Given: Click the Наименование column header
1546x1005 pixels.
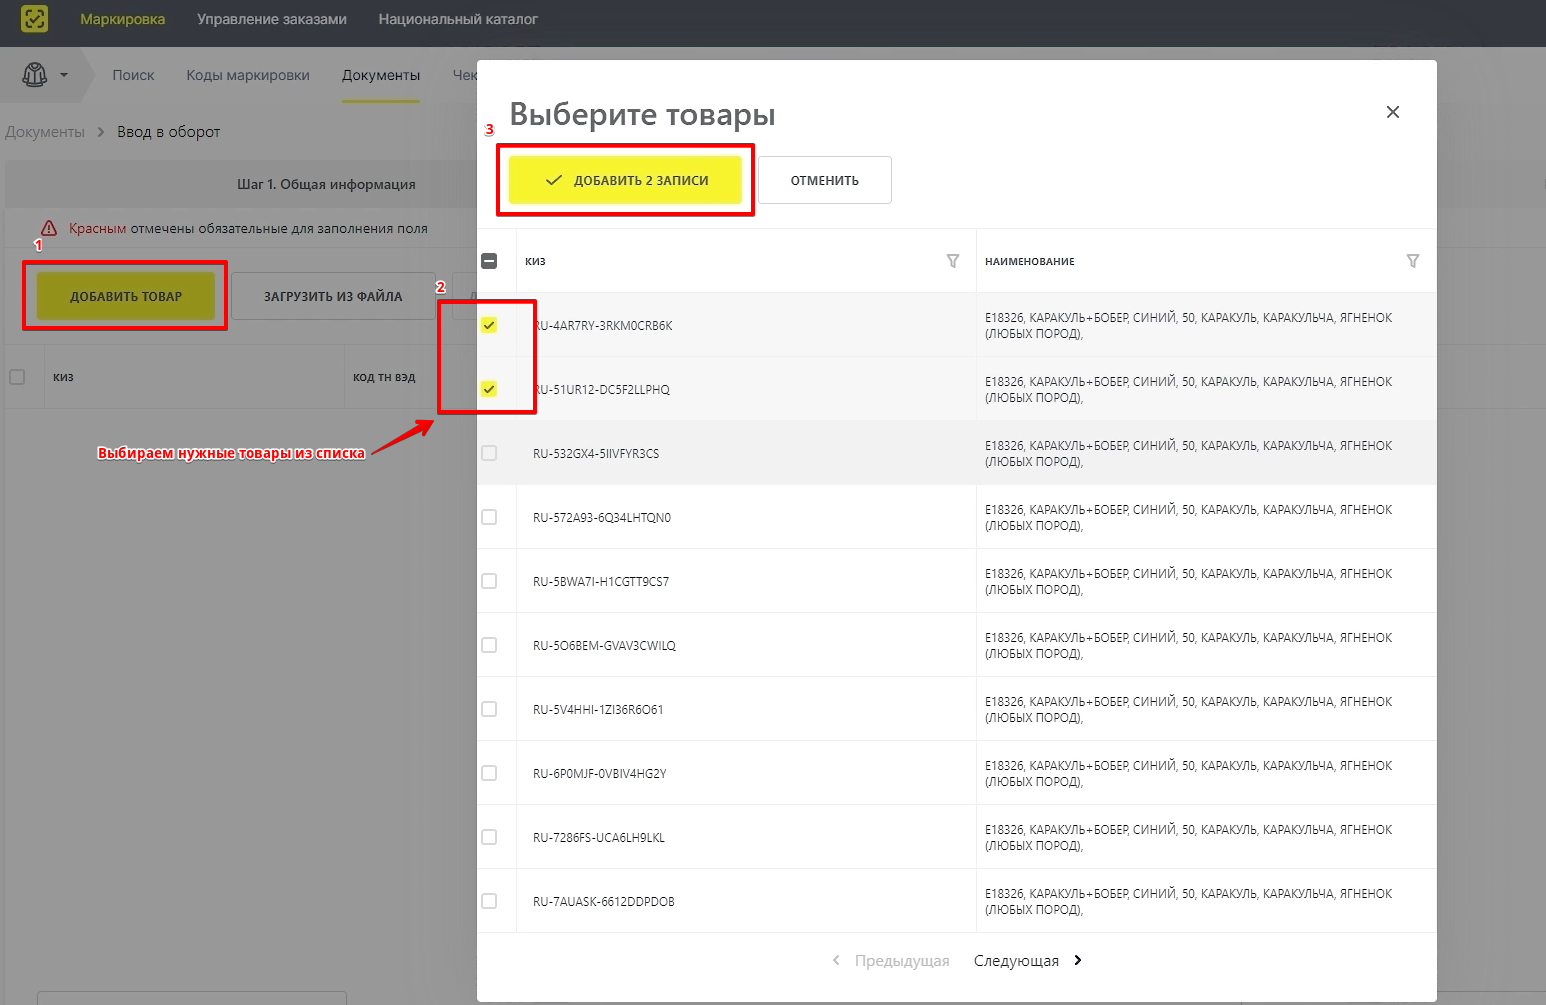Looking at the screenshot, I should pos(1030,261).
